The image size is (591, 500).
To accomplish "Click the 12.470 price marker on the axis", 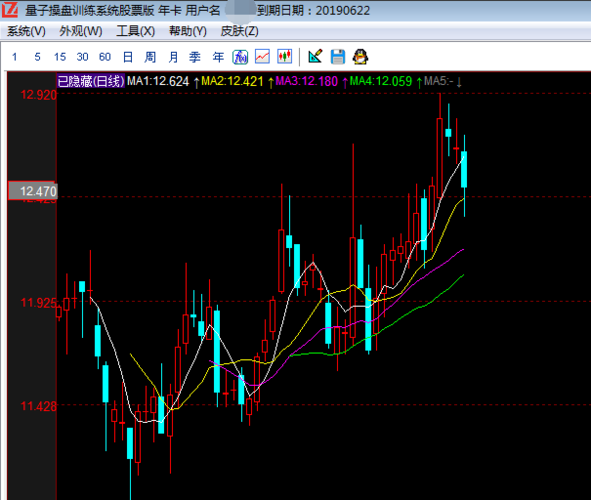I will (33, 191).
